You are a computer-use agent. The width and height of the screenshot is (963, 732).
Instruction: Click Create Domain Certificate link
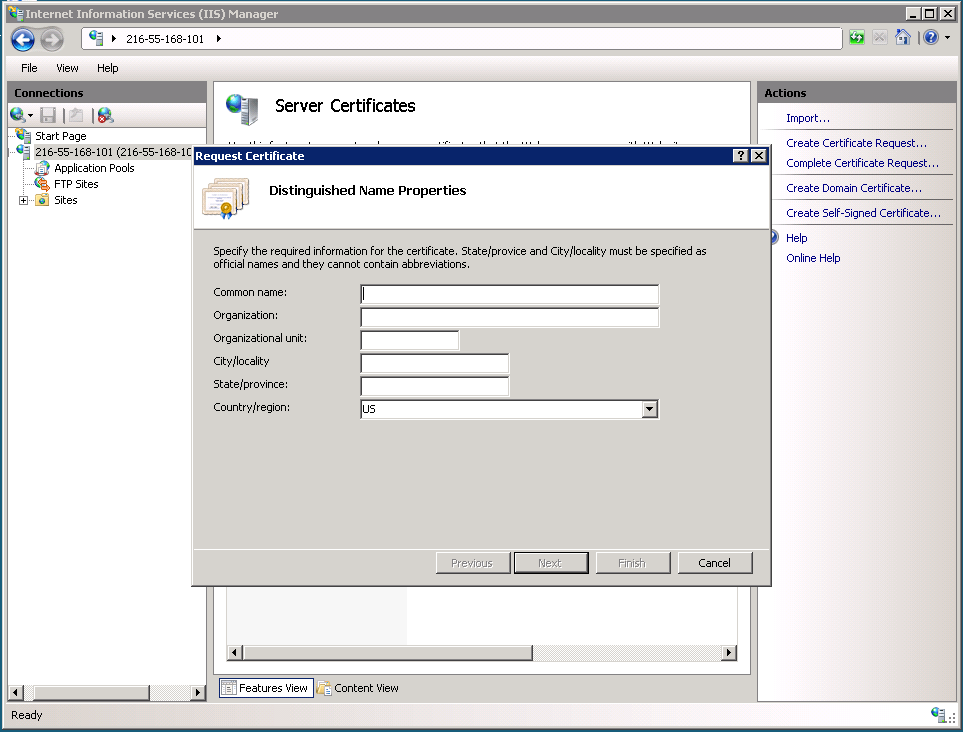click(x=854, y=188)
